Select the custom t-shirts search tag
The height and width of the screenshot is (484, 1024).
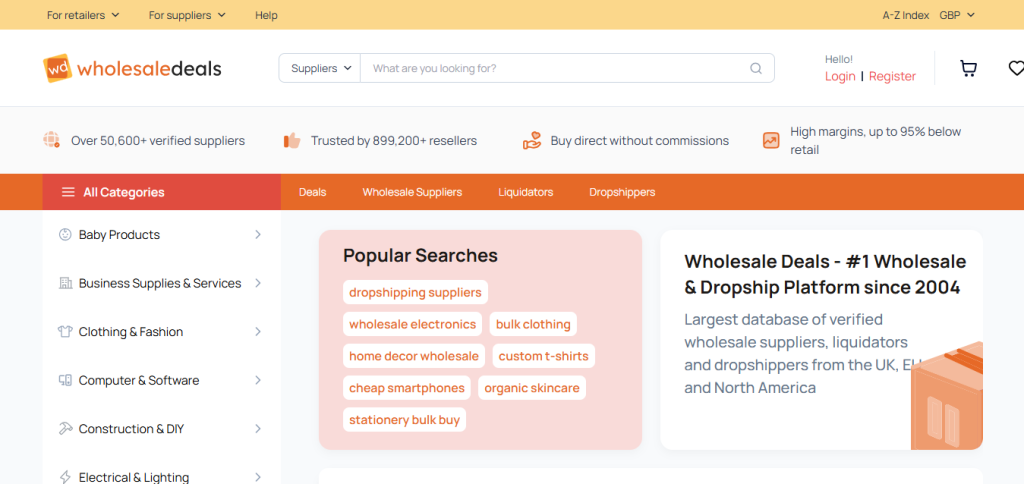click(x=543, y=356)
